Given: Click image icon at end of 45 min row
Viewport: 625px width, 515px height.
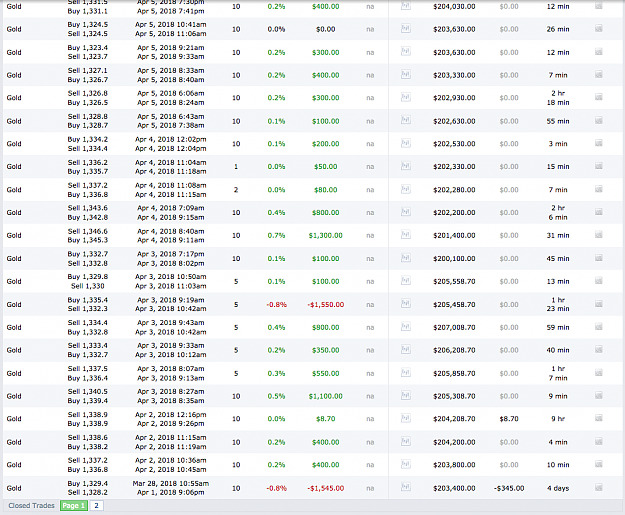Looking at the screenshot, I should pos(599,258).
